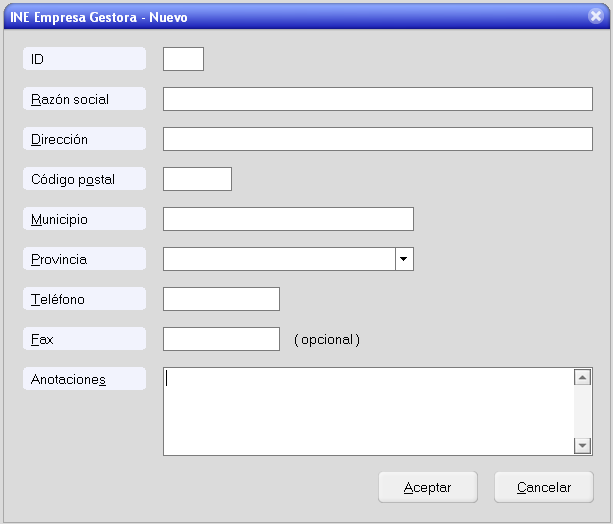
Task: Click inside the Provincia combo box field
Action: point(278,259)
